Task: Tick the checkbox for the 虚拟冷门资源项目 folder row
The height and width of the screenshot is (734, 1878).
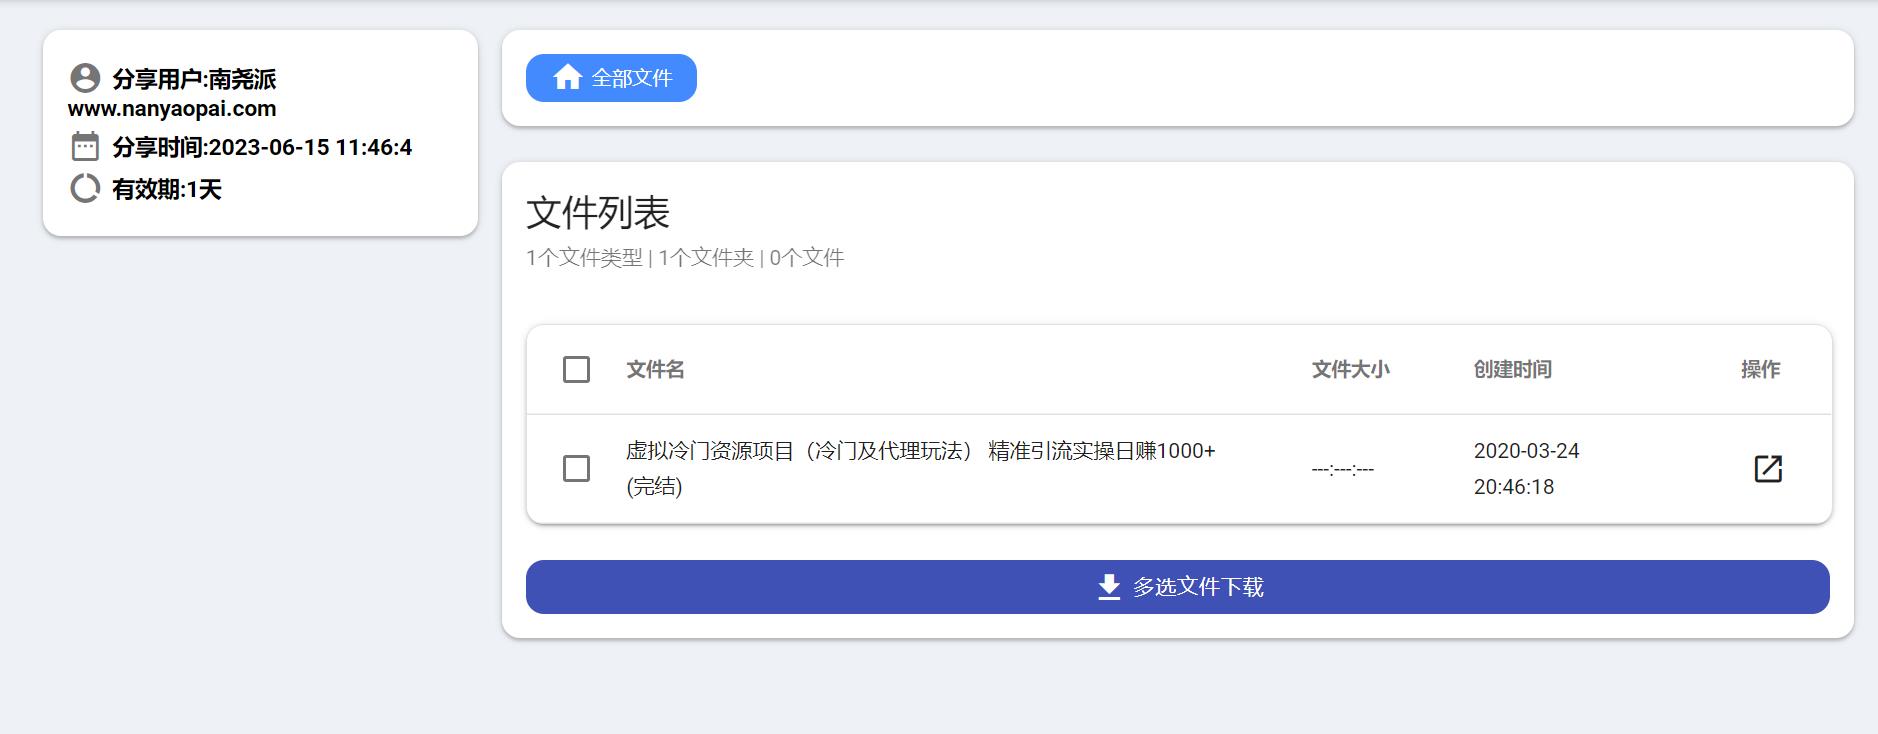Action: [x=576, y=469]
